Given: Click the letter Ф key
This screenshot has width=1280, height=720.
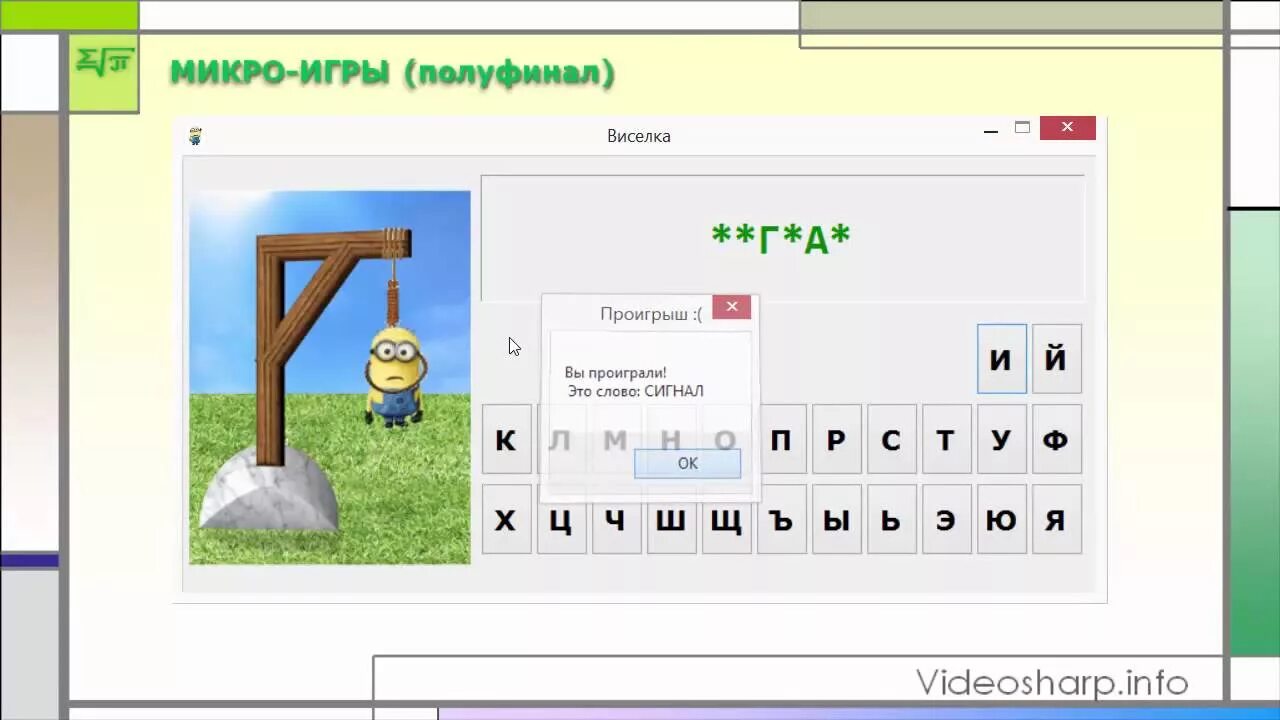Looking at the screenshot, I should pos(1057,439).
